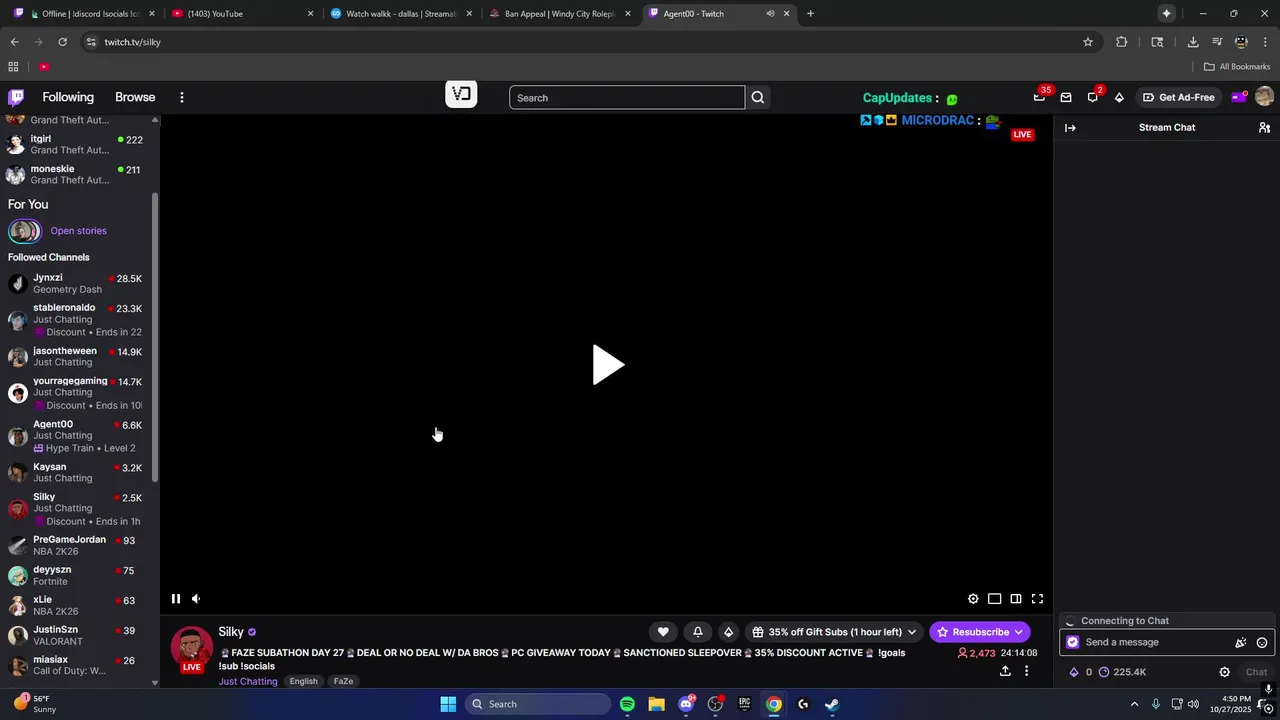Open the user avatar menu
The image size is (1280, 720).
[x=1264, y=97]
